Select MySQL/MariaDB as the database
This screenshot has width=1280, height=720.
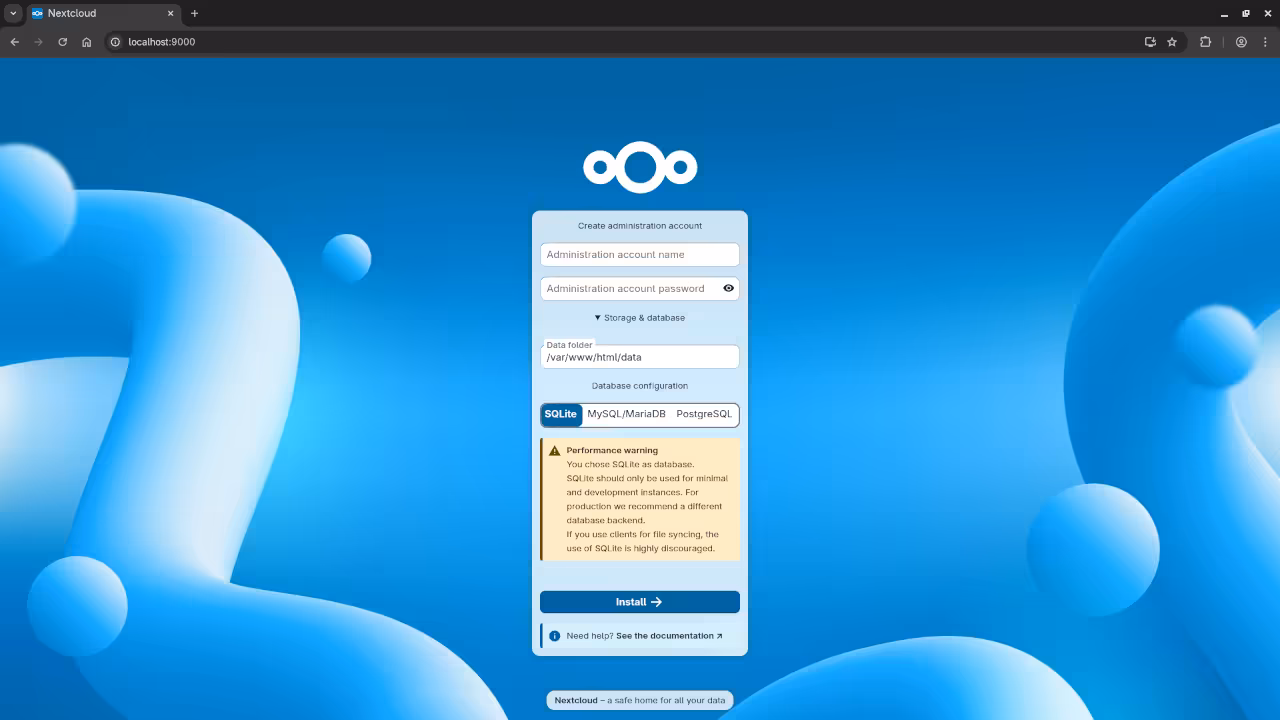coord(625,414)
